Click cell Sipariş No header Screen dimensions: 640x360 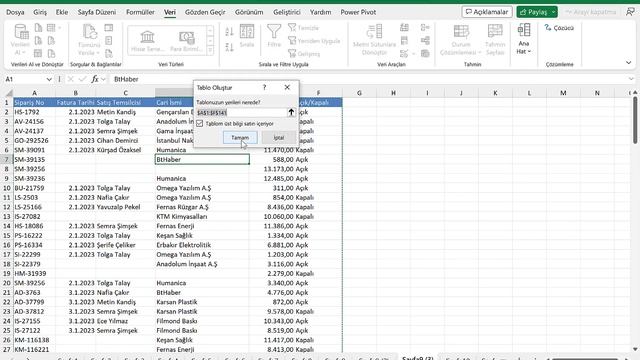(x=34, y=102)
